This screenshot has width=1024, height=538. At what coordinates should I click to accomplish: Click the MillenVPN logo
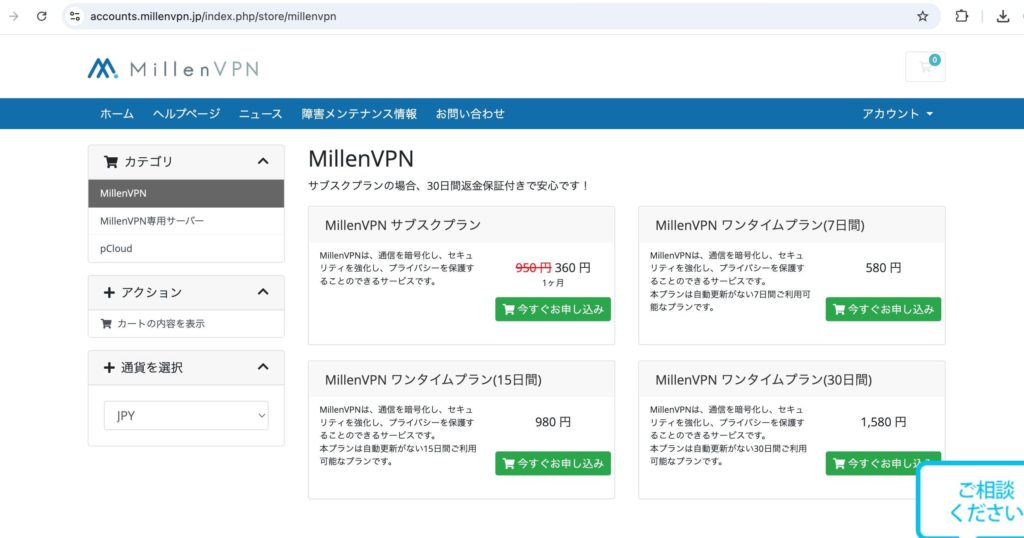(x=174, y=69)
